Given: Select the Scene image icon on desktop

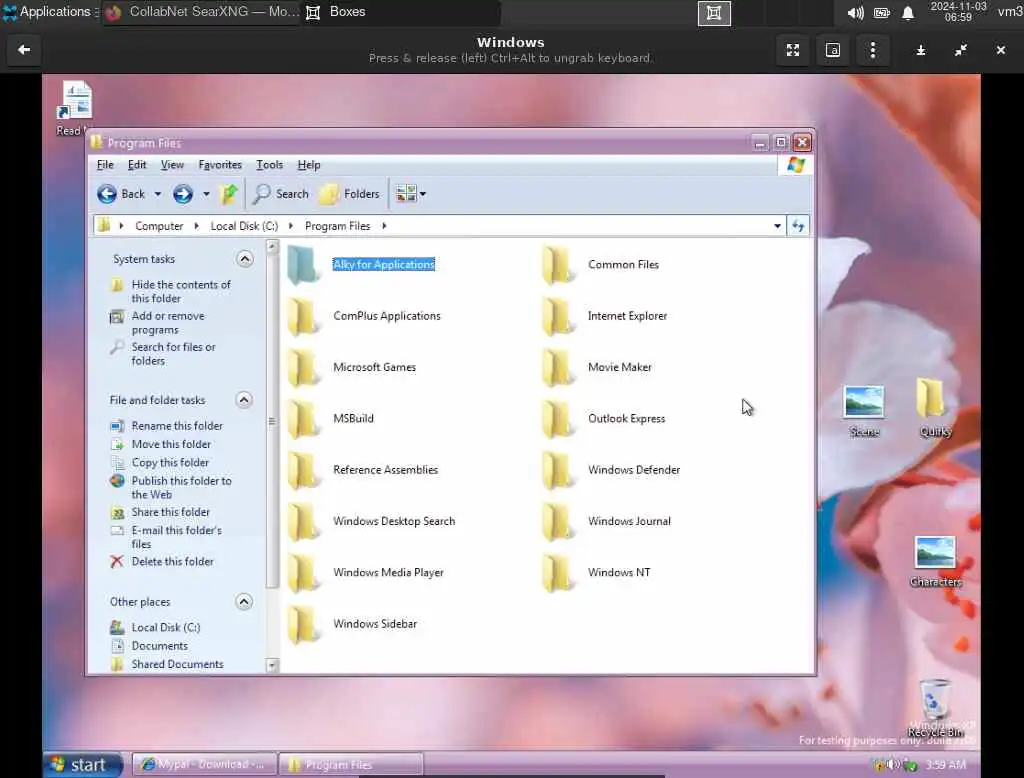Looking at the screenshot, I should (863, 402).
